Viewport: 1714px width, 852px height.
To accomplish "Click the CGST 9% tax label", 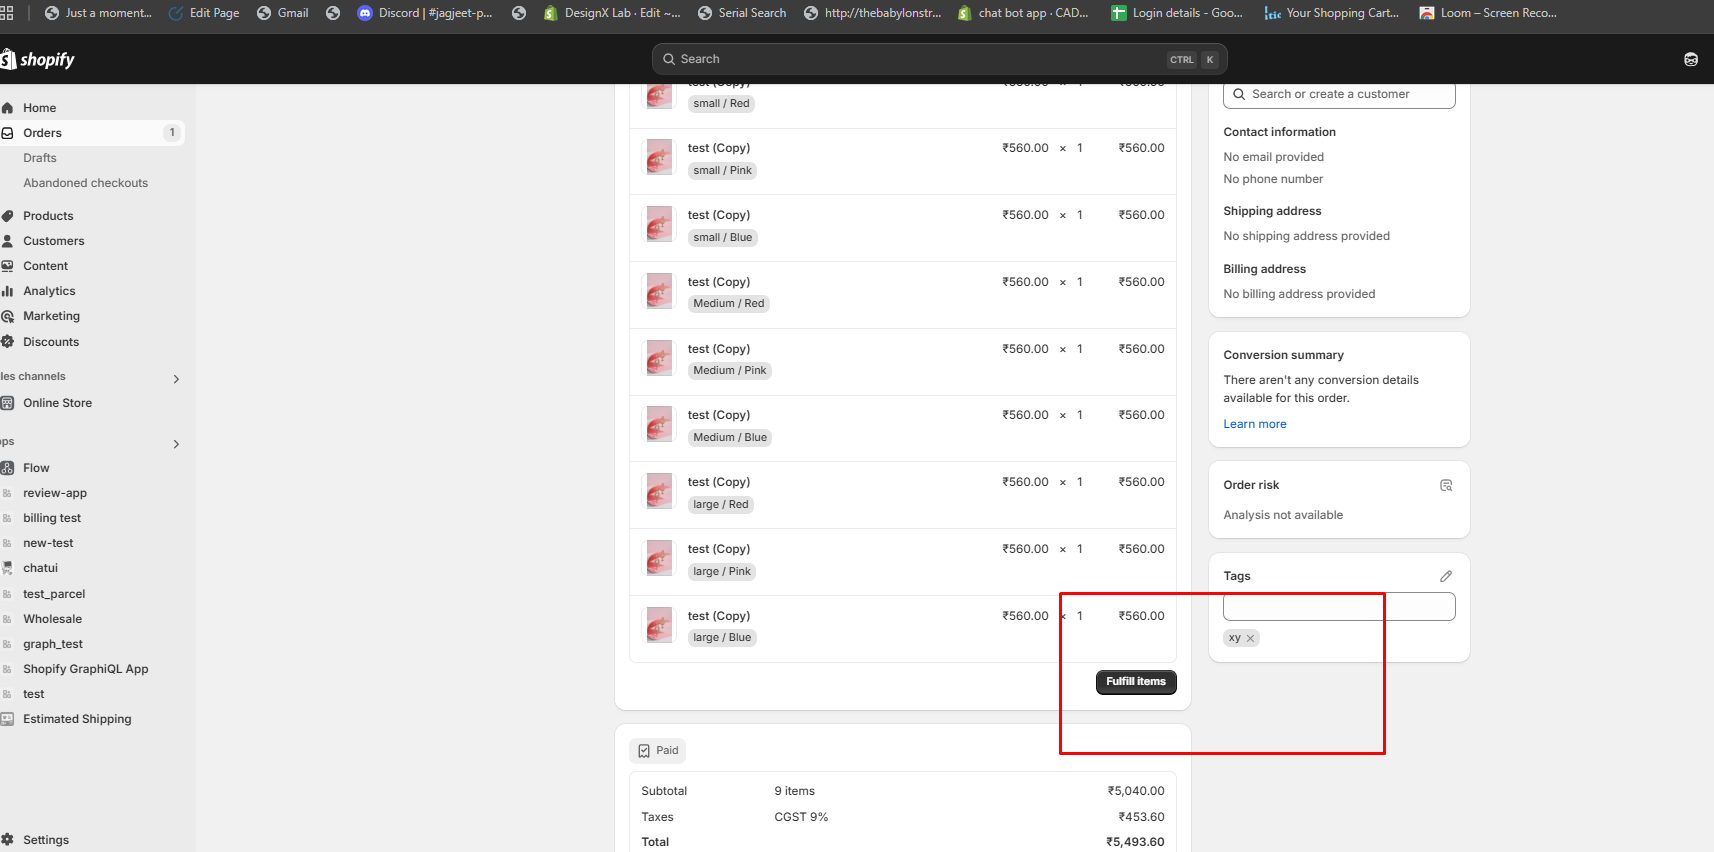I will pyautogui.click(x=801, y=817).
